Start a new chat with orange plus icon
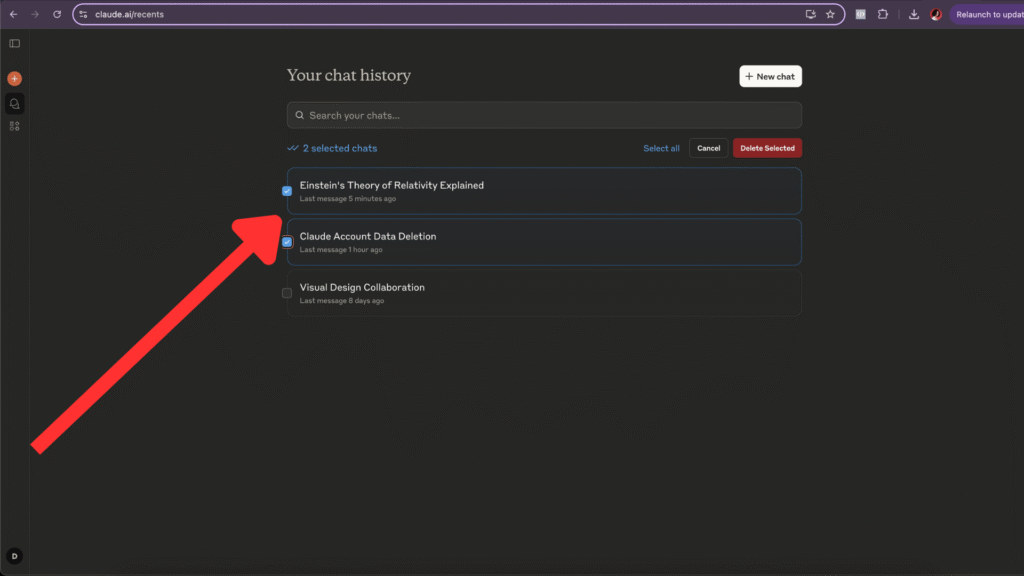 click(x=14, y=78)
